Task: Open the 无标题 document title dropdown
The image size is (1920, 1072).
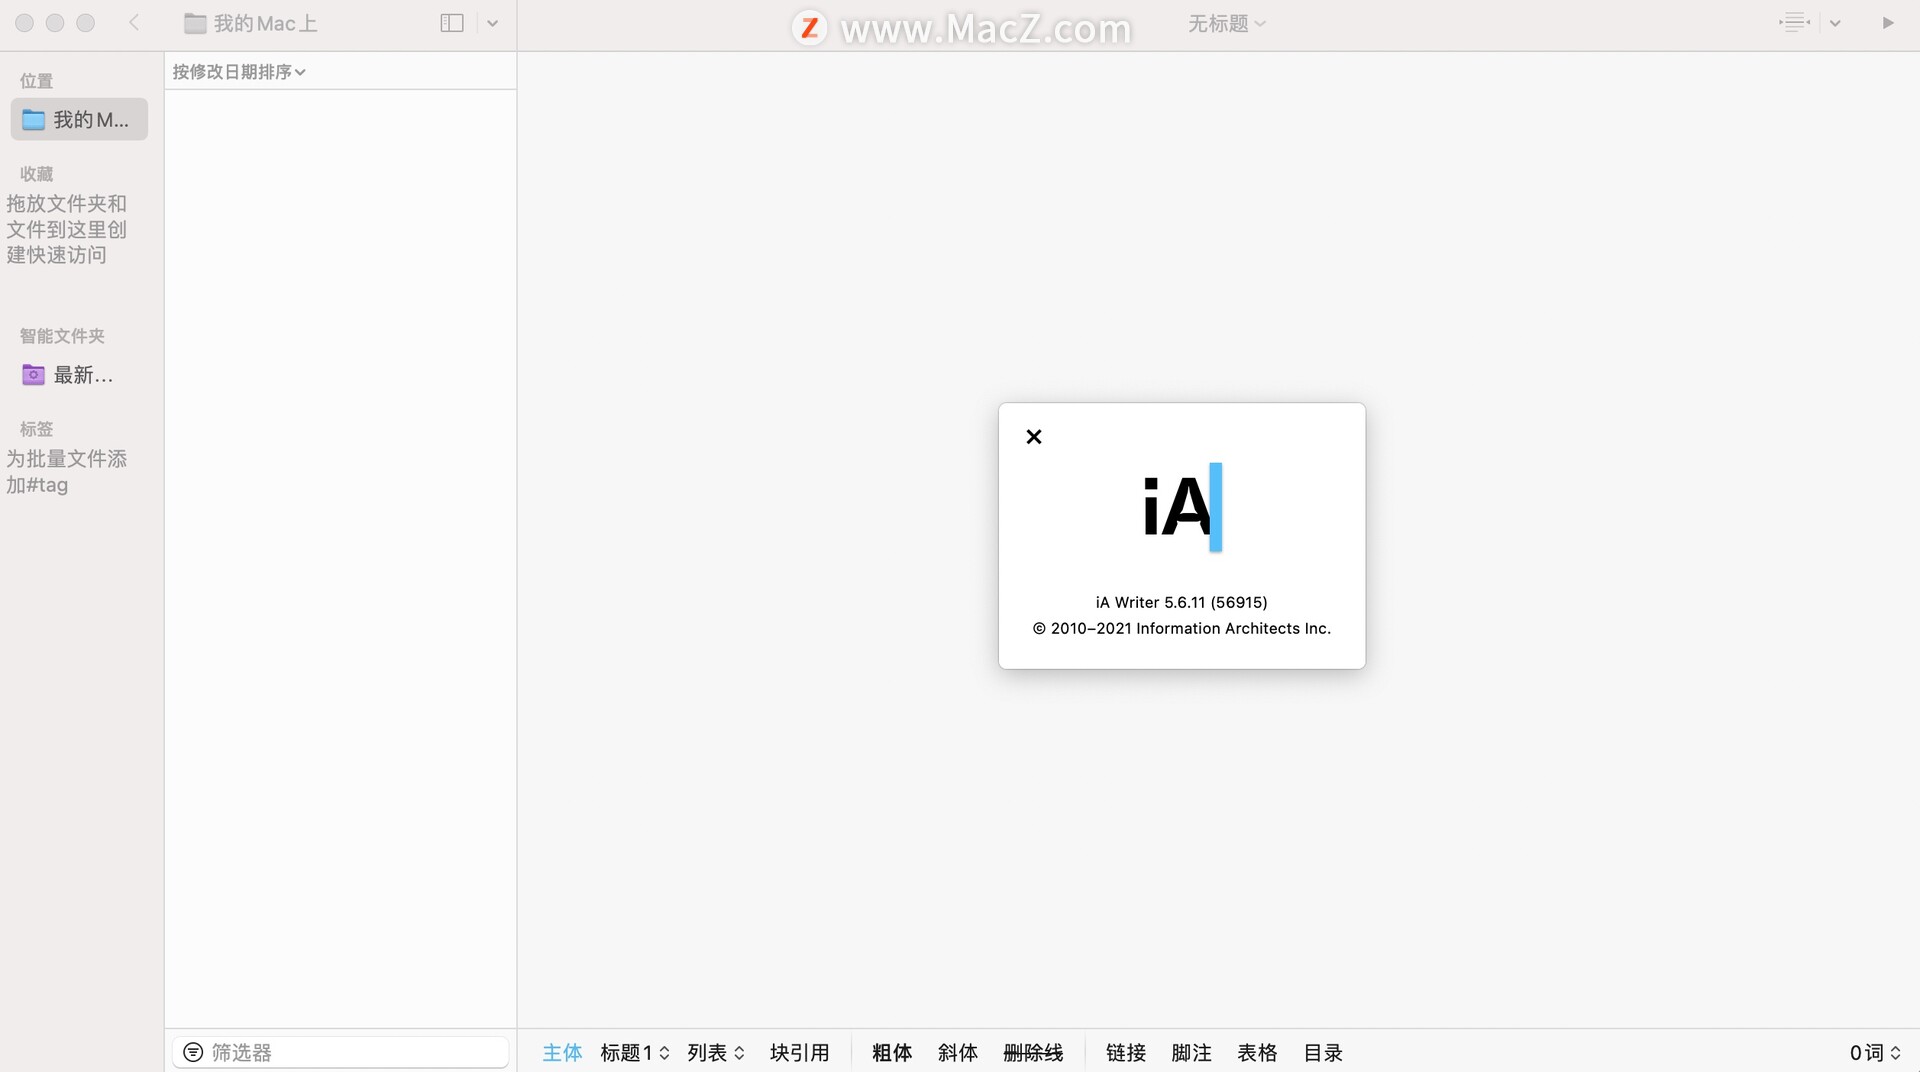Action: [1226, 23]
